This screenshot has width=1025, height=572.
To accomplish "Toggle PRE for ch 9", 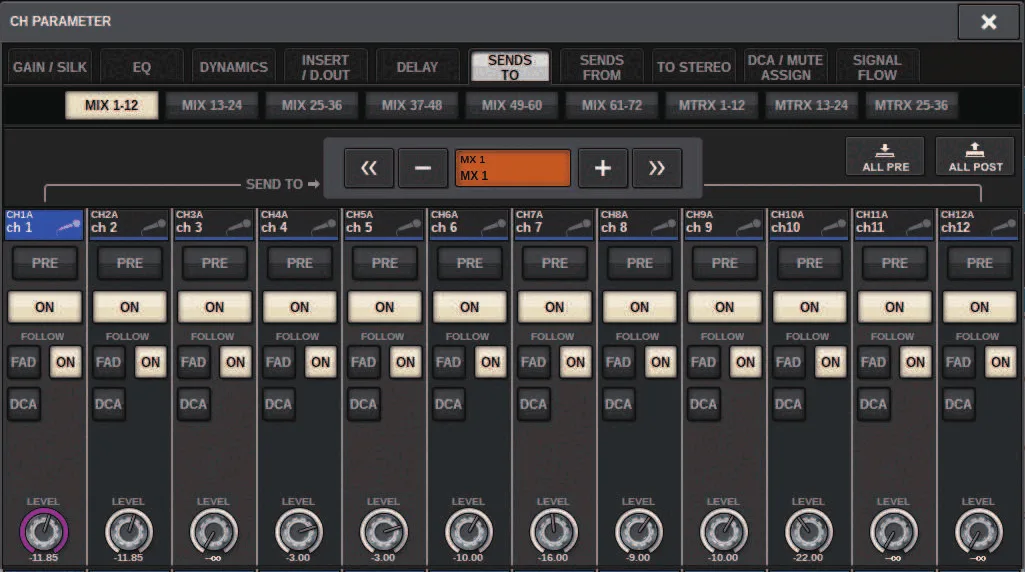I will point(724,263).
